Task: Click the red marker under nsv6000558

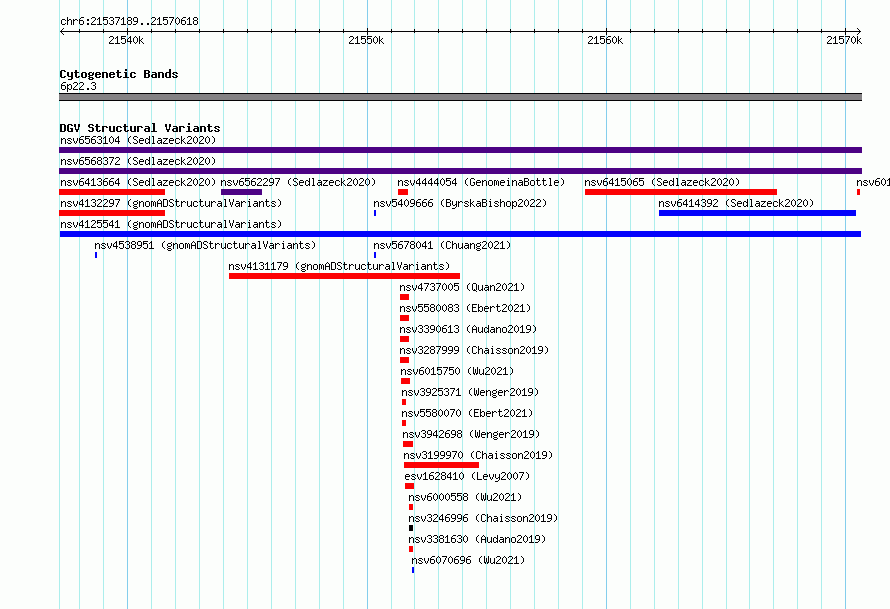Action: coord(410,507)
